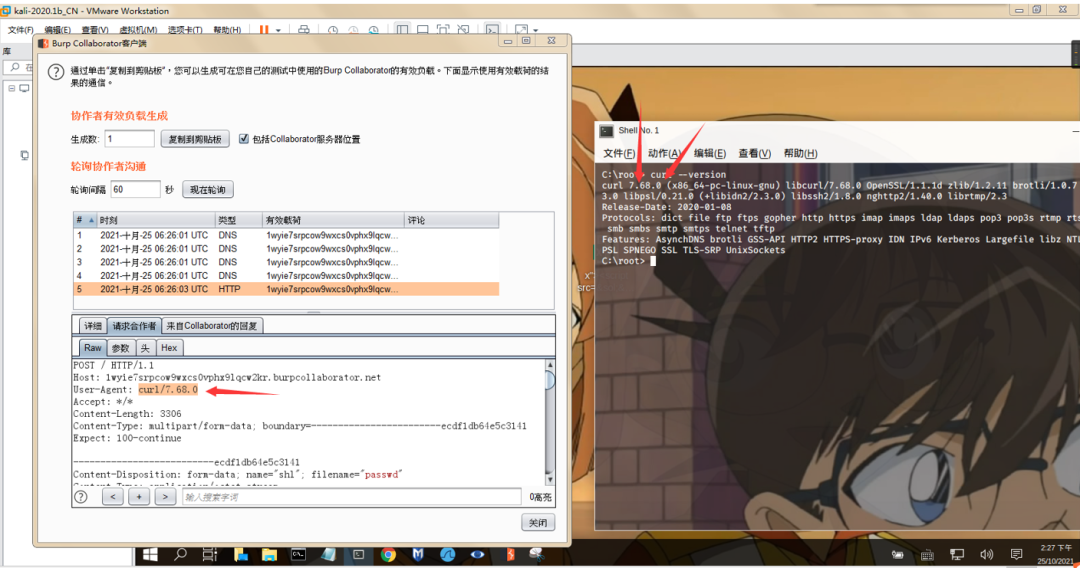Switch to the 头 view tab

[x=145, y=348]
